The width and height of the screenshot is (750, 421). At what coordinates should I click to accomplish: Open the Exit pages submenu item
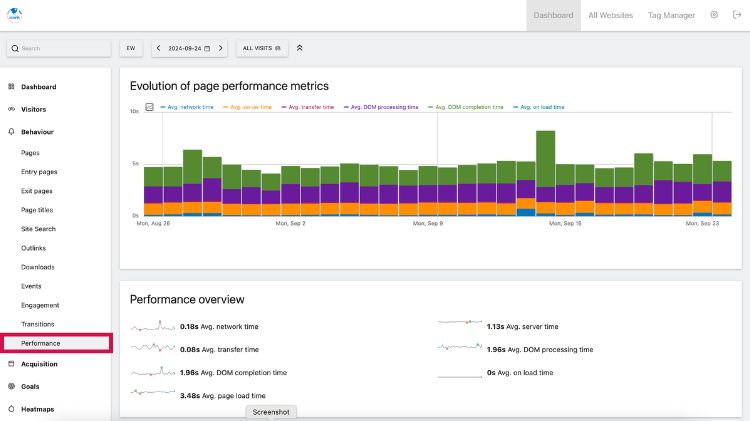pyautogui.click(x=37, y=191)
